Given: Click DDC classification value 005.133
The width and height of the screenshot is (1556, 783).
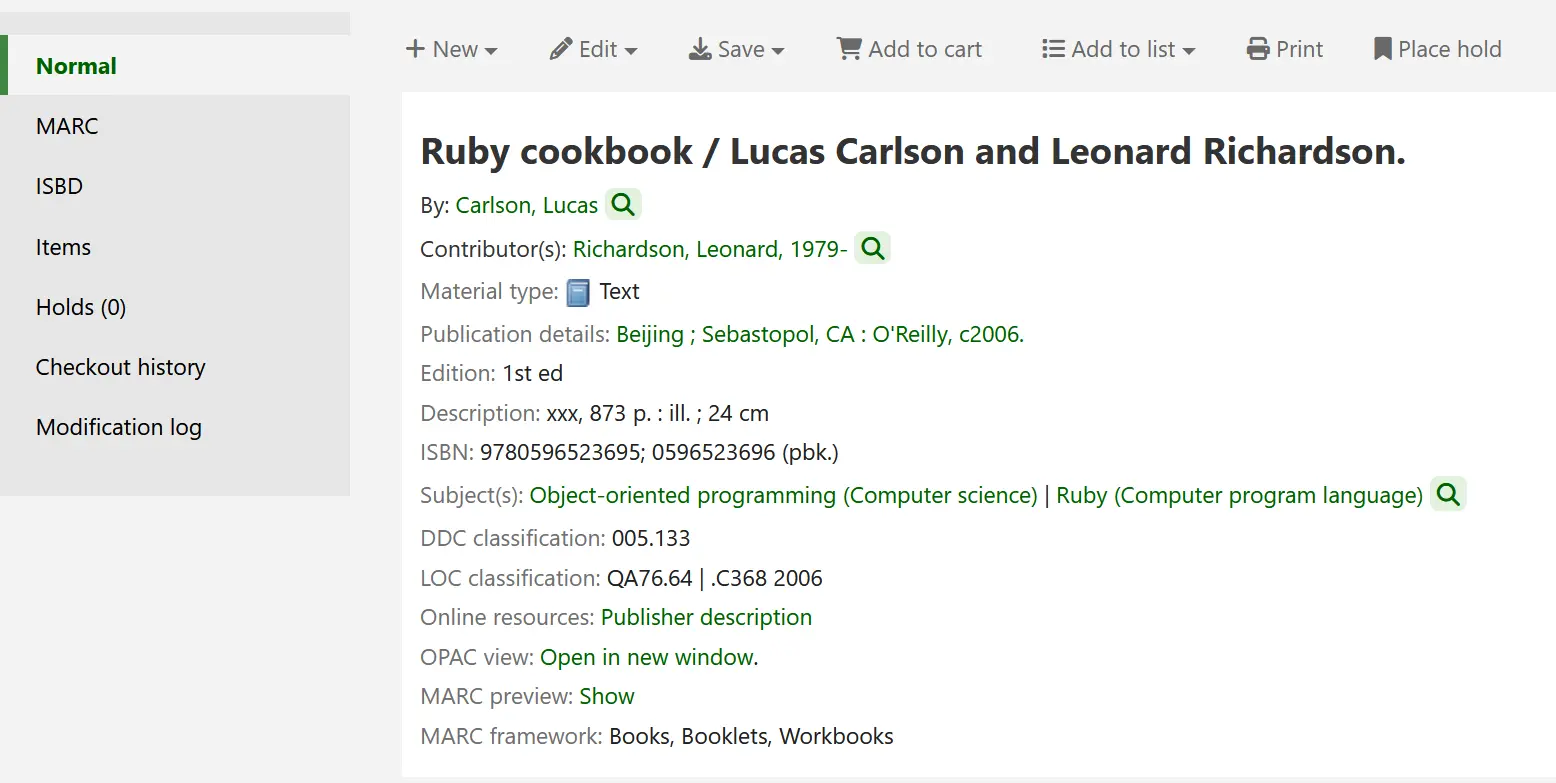Looking at the screenshot, I should [651, 539].
